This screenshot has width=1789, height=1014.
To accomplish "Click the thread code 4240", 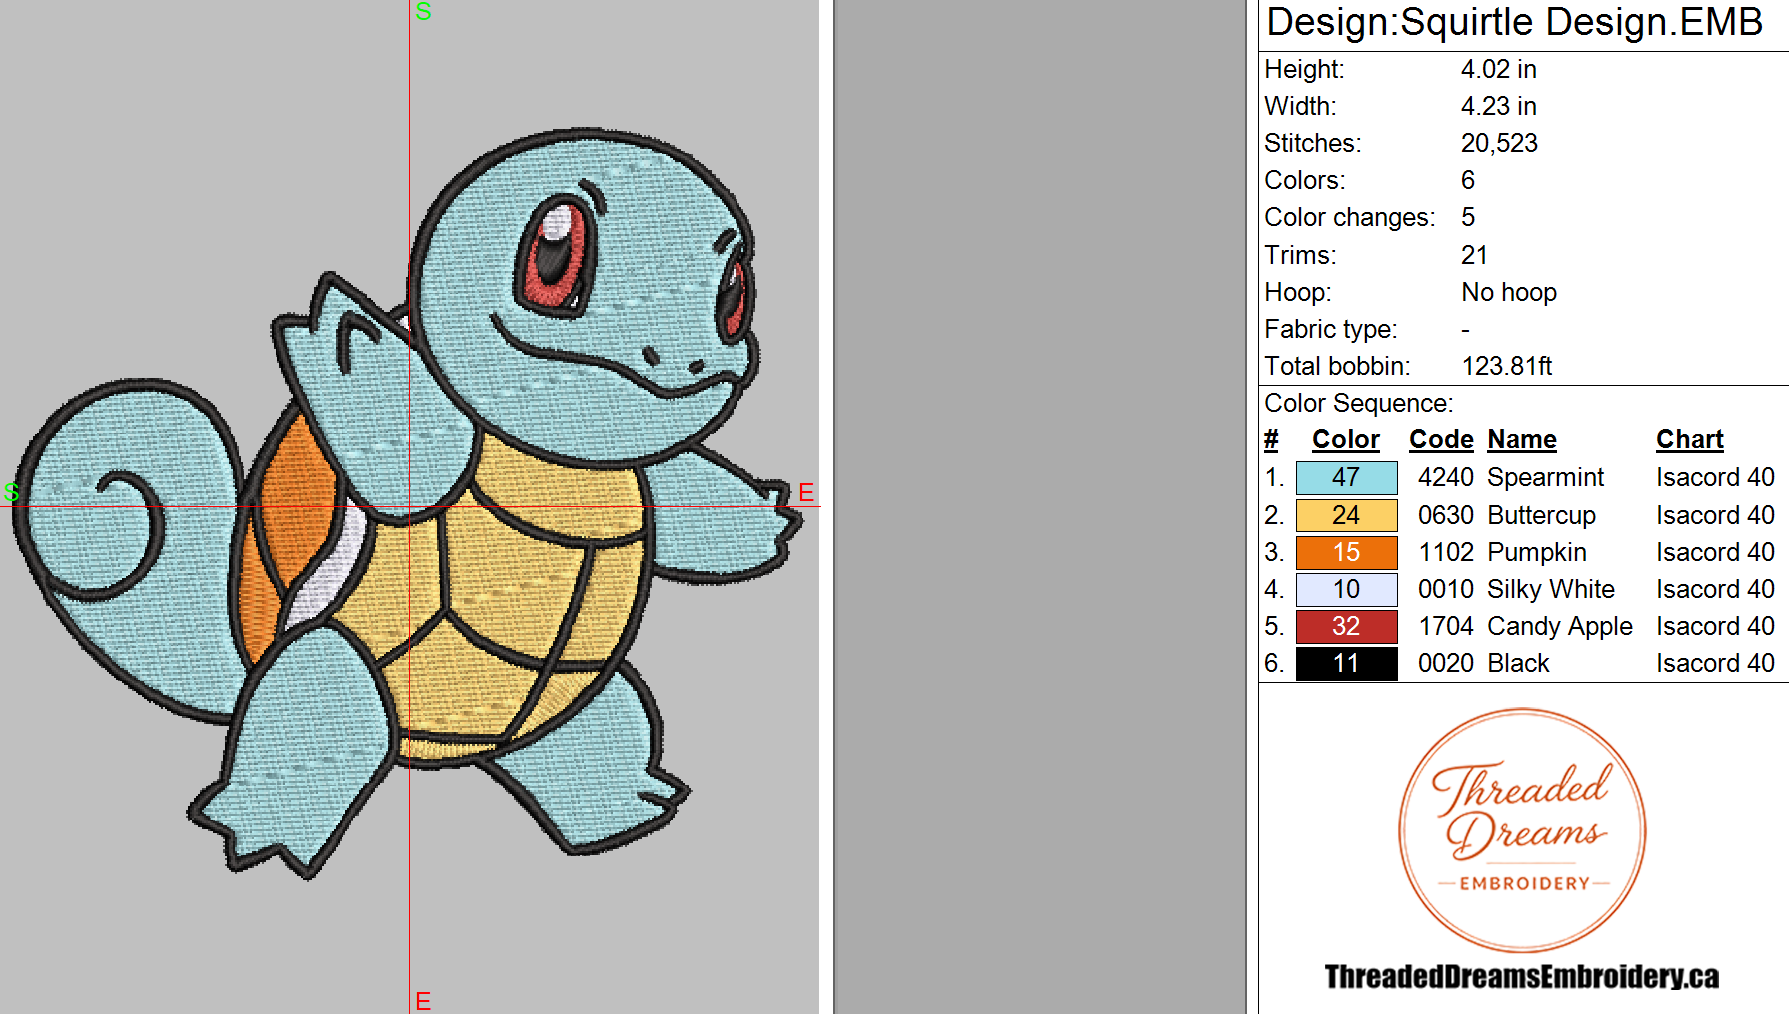I will (x=1446, y=478).
